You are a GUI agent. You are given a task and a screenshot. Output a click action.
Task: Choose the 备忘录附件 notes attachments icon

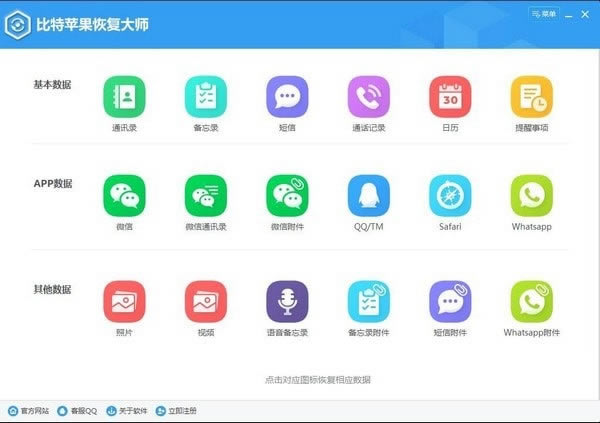point(369,302)
